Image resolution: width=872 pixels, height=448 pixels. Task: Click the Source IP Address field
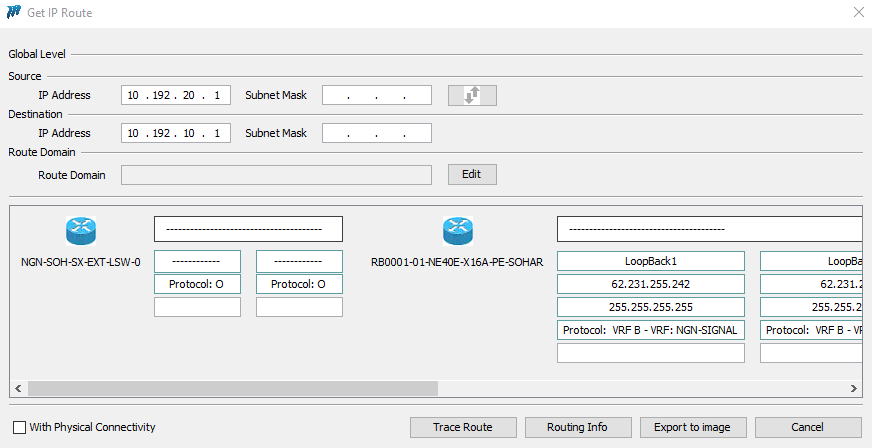[x=176, y=96]
